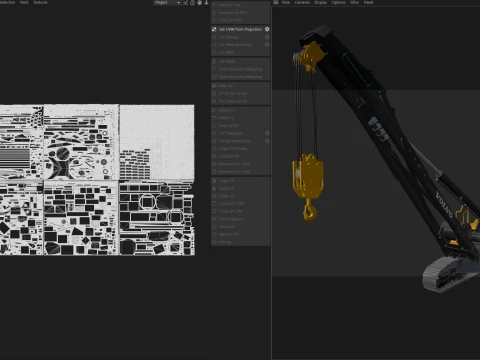Screen dimensions: 480x360
Task: Open UV Retriangulate options gear
Action: (x=267, y=141)
